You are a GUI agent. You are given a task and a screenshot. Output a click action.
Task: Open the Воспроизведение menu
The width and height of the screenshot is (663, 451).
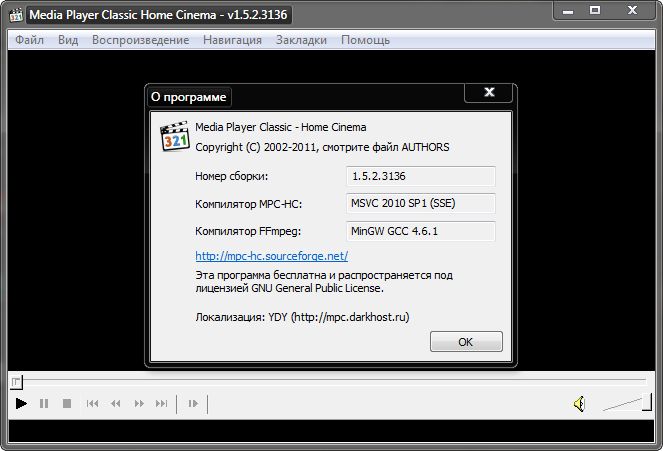(140, 40)
